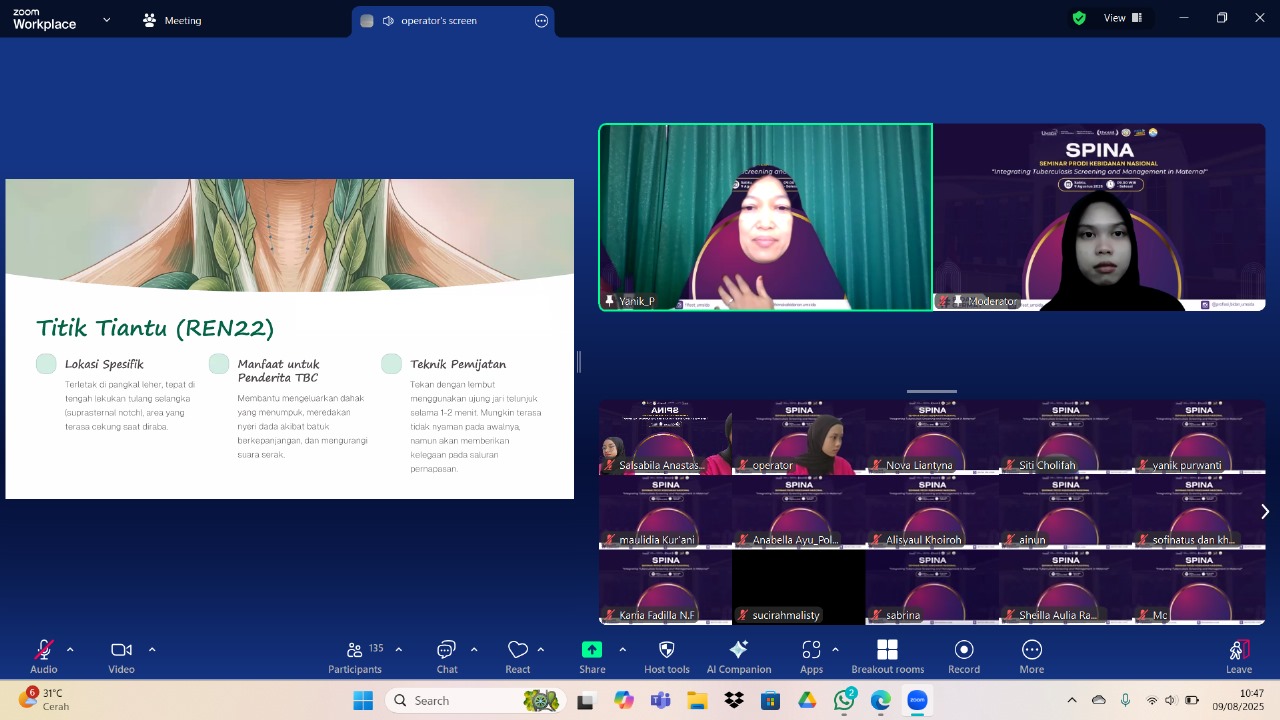Open the Zoom Workplace dropdown arrow
This screenshot has width=1280, height=720.
[x=107, y=20]
